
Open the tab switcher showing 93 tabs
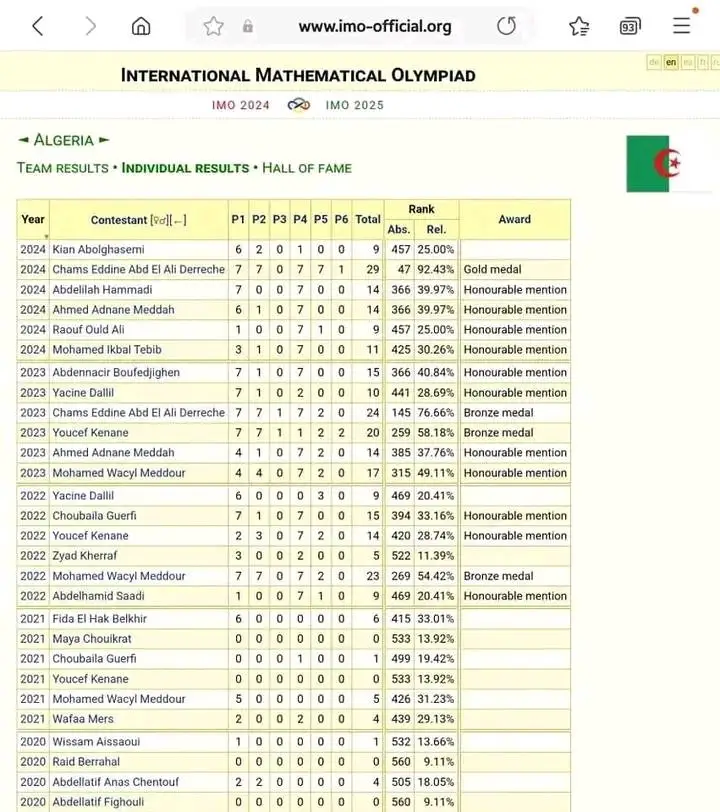630,27
